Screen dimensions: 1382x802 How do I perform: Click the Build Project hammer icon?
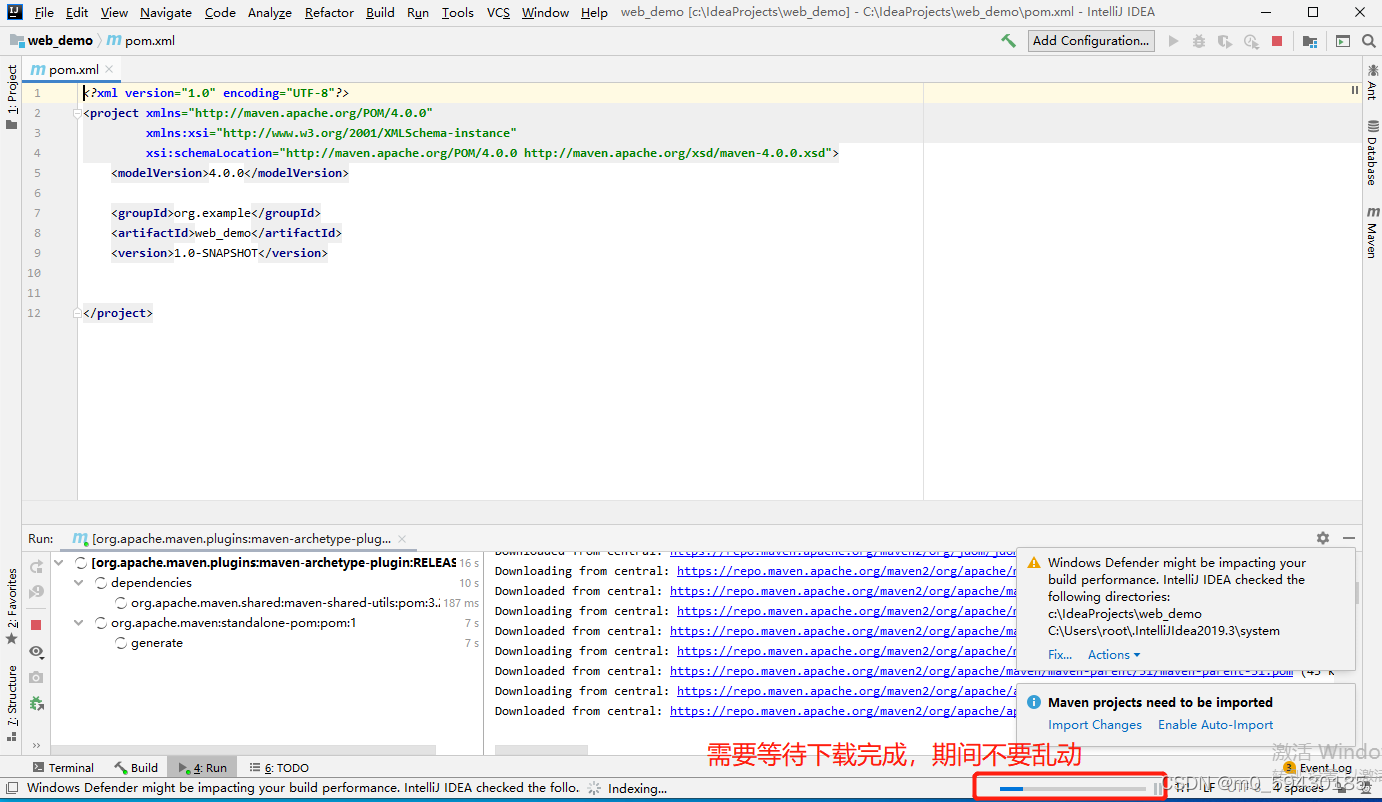pyautogui.click(x=1009, y=41)
